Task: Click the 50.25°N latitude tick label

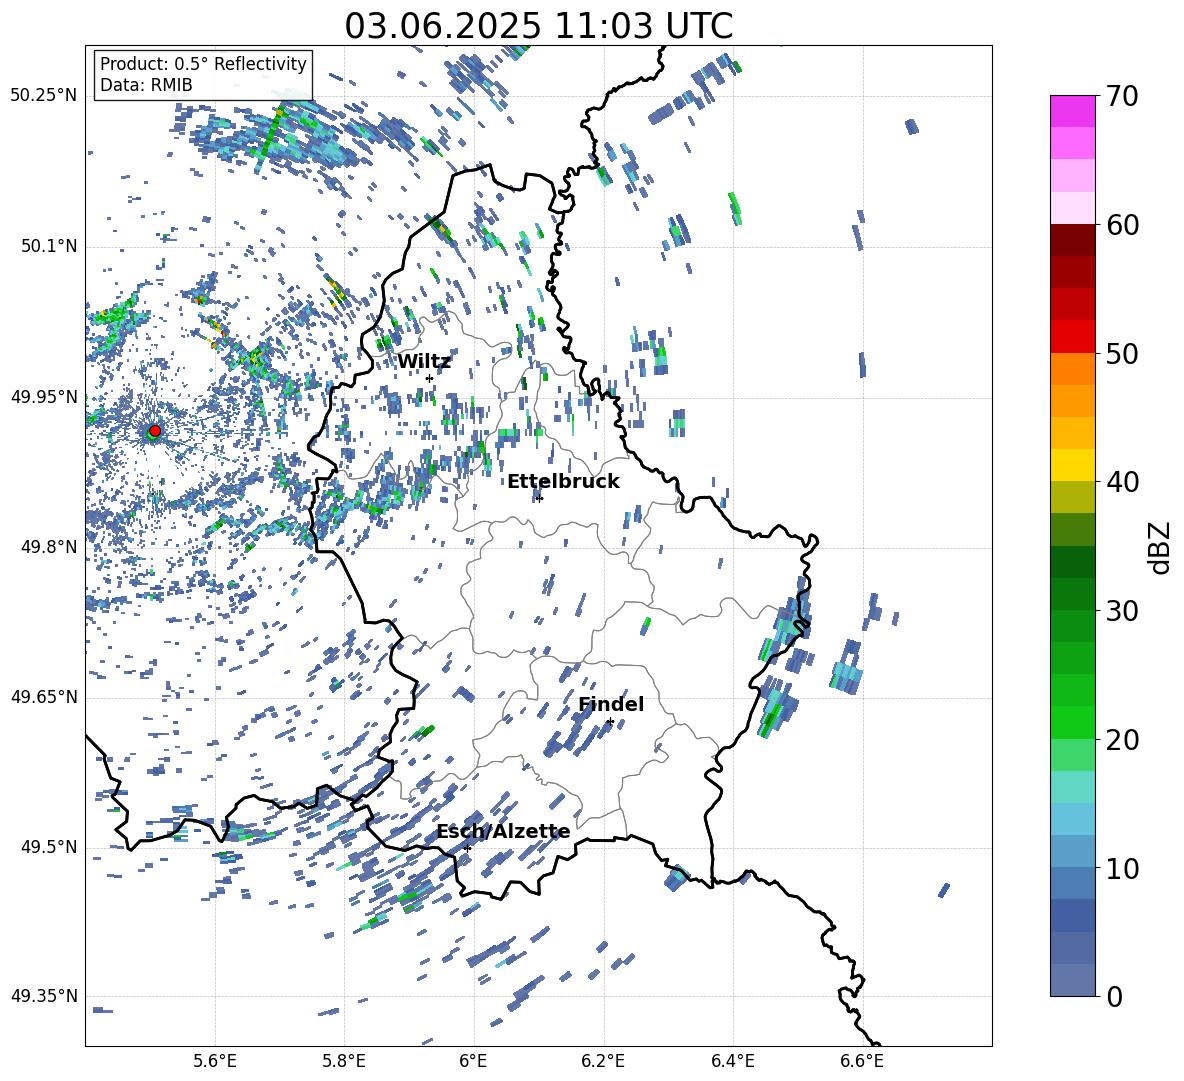Action: 44,96
